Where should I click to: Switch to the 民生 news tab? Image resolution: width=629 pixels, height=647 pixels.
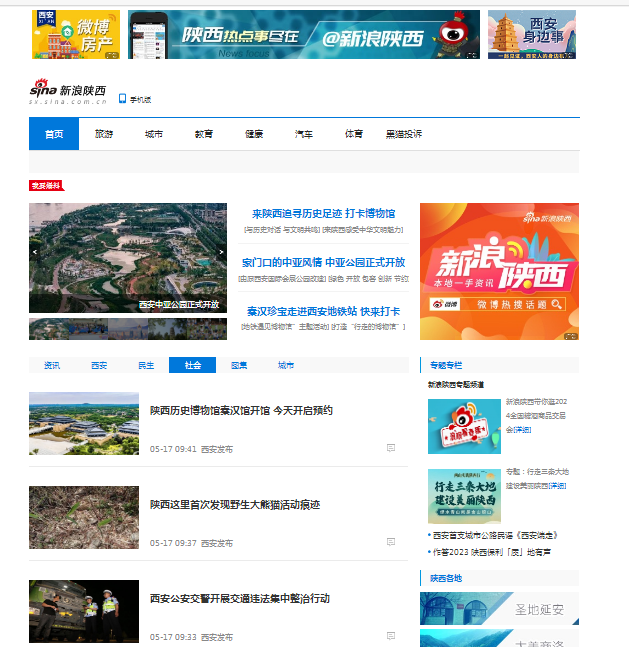(x=146, y=365)
